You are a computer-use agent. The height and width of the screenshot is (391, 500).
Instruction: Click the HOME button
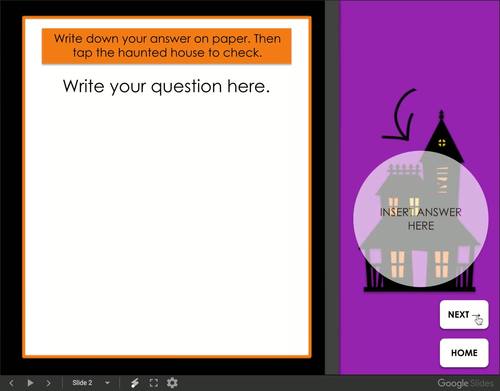pyautogui.click(x=464, y=353)
